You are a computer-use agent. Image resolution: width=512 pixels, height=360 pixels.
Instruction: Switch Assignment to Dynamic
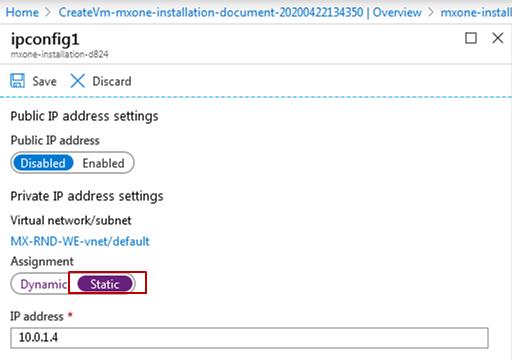point(43,284)
